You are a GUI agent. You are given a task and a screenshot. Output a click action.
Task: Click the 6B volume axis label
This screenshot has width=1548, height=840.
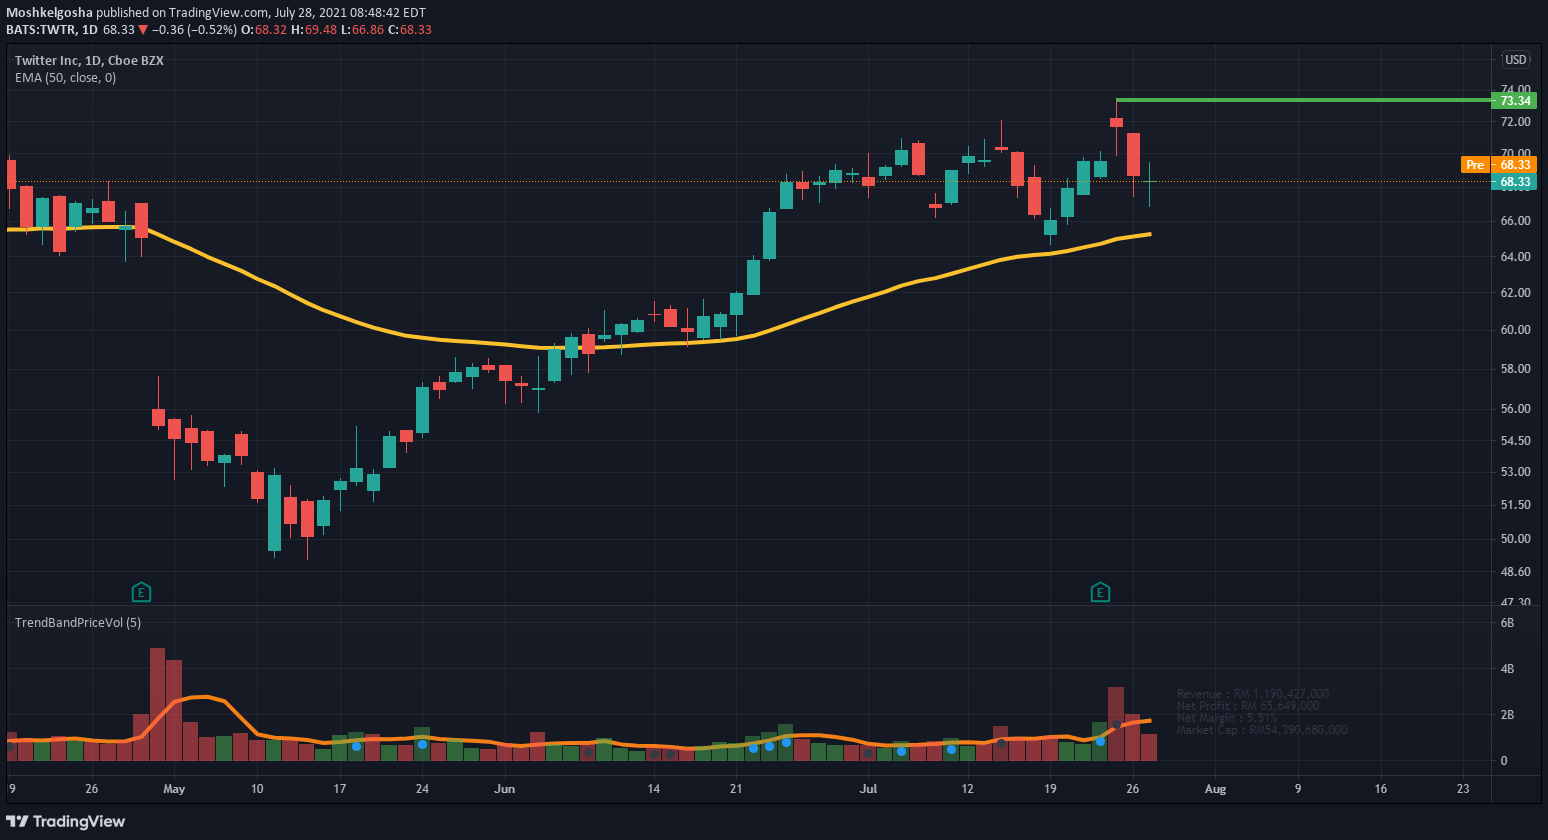point(1508,623)
